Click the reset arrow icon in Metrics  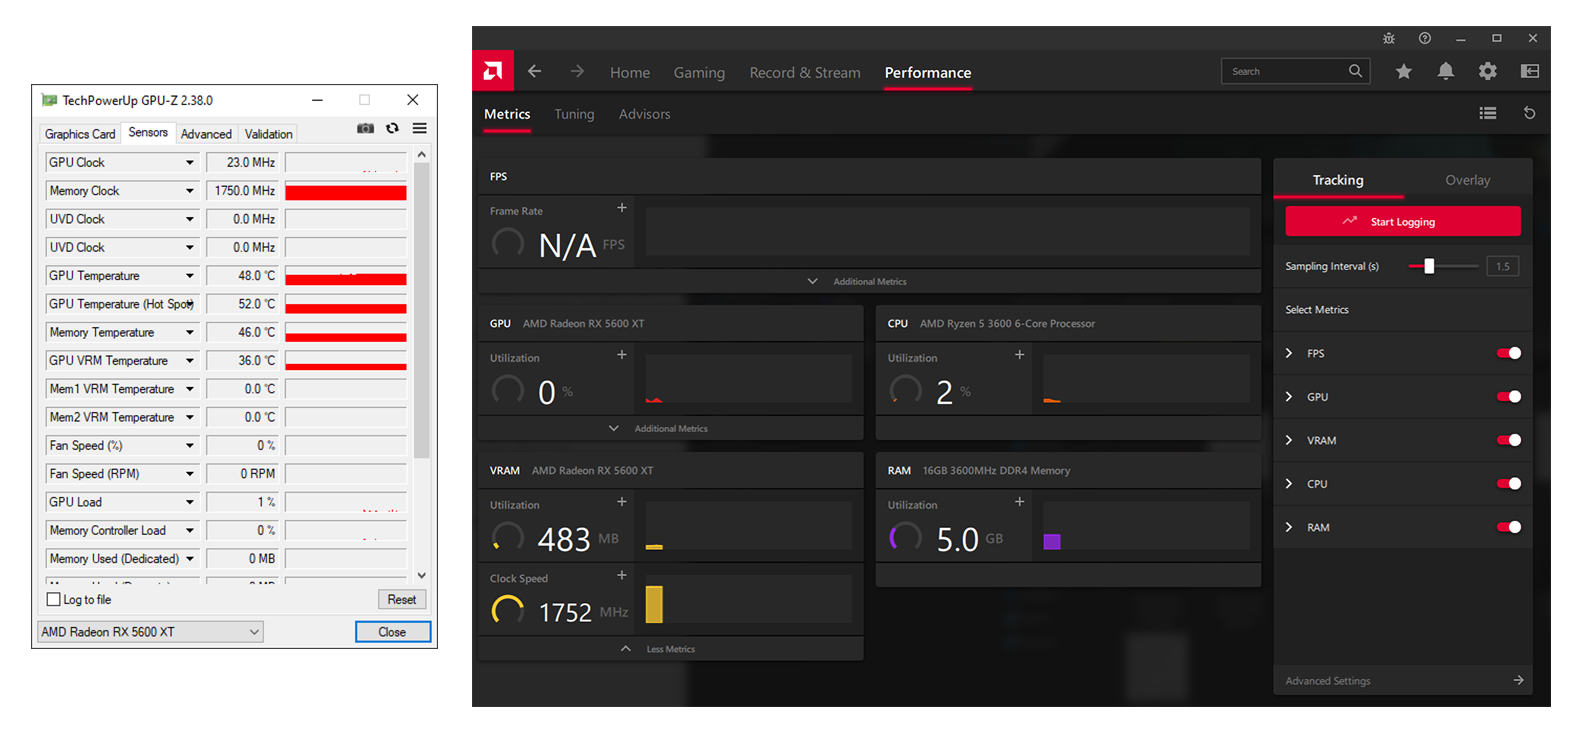(1529, 113)
